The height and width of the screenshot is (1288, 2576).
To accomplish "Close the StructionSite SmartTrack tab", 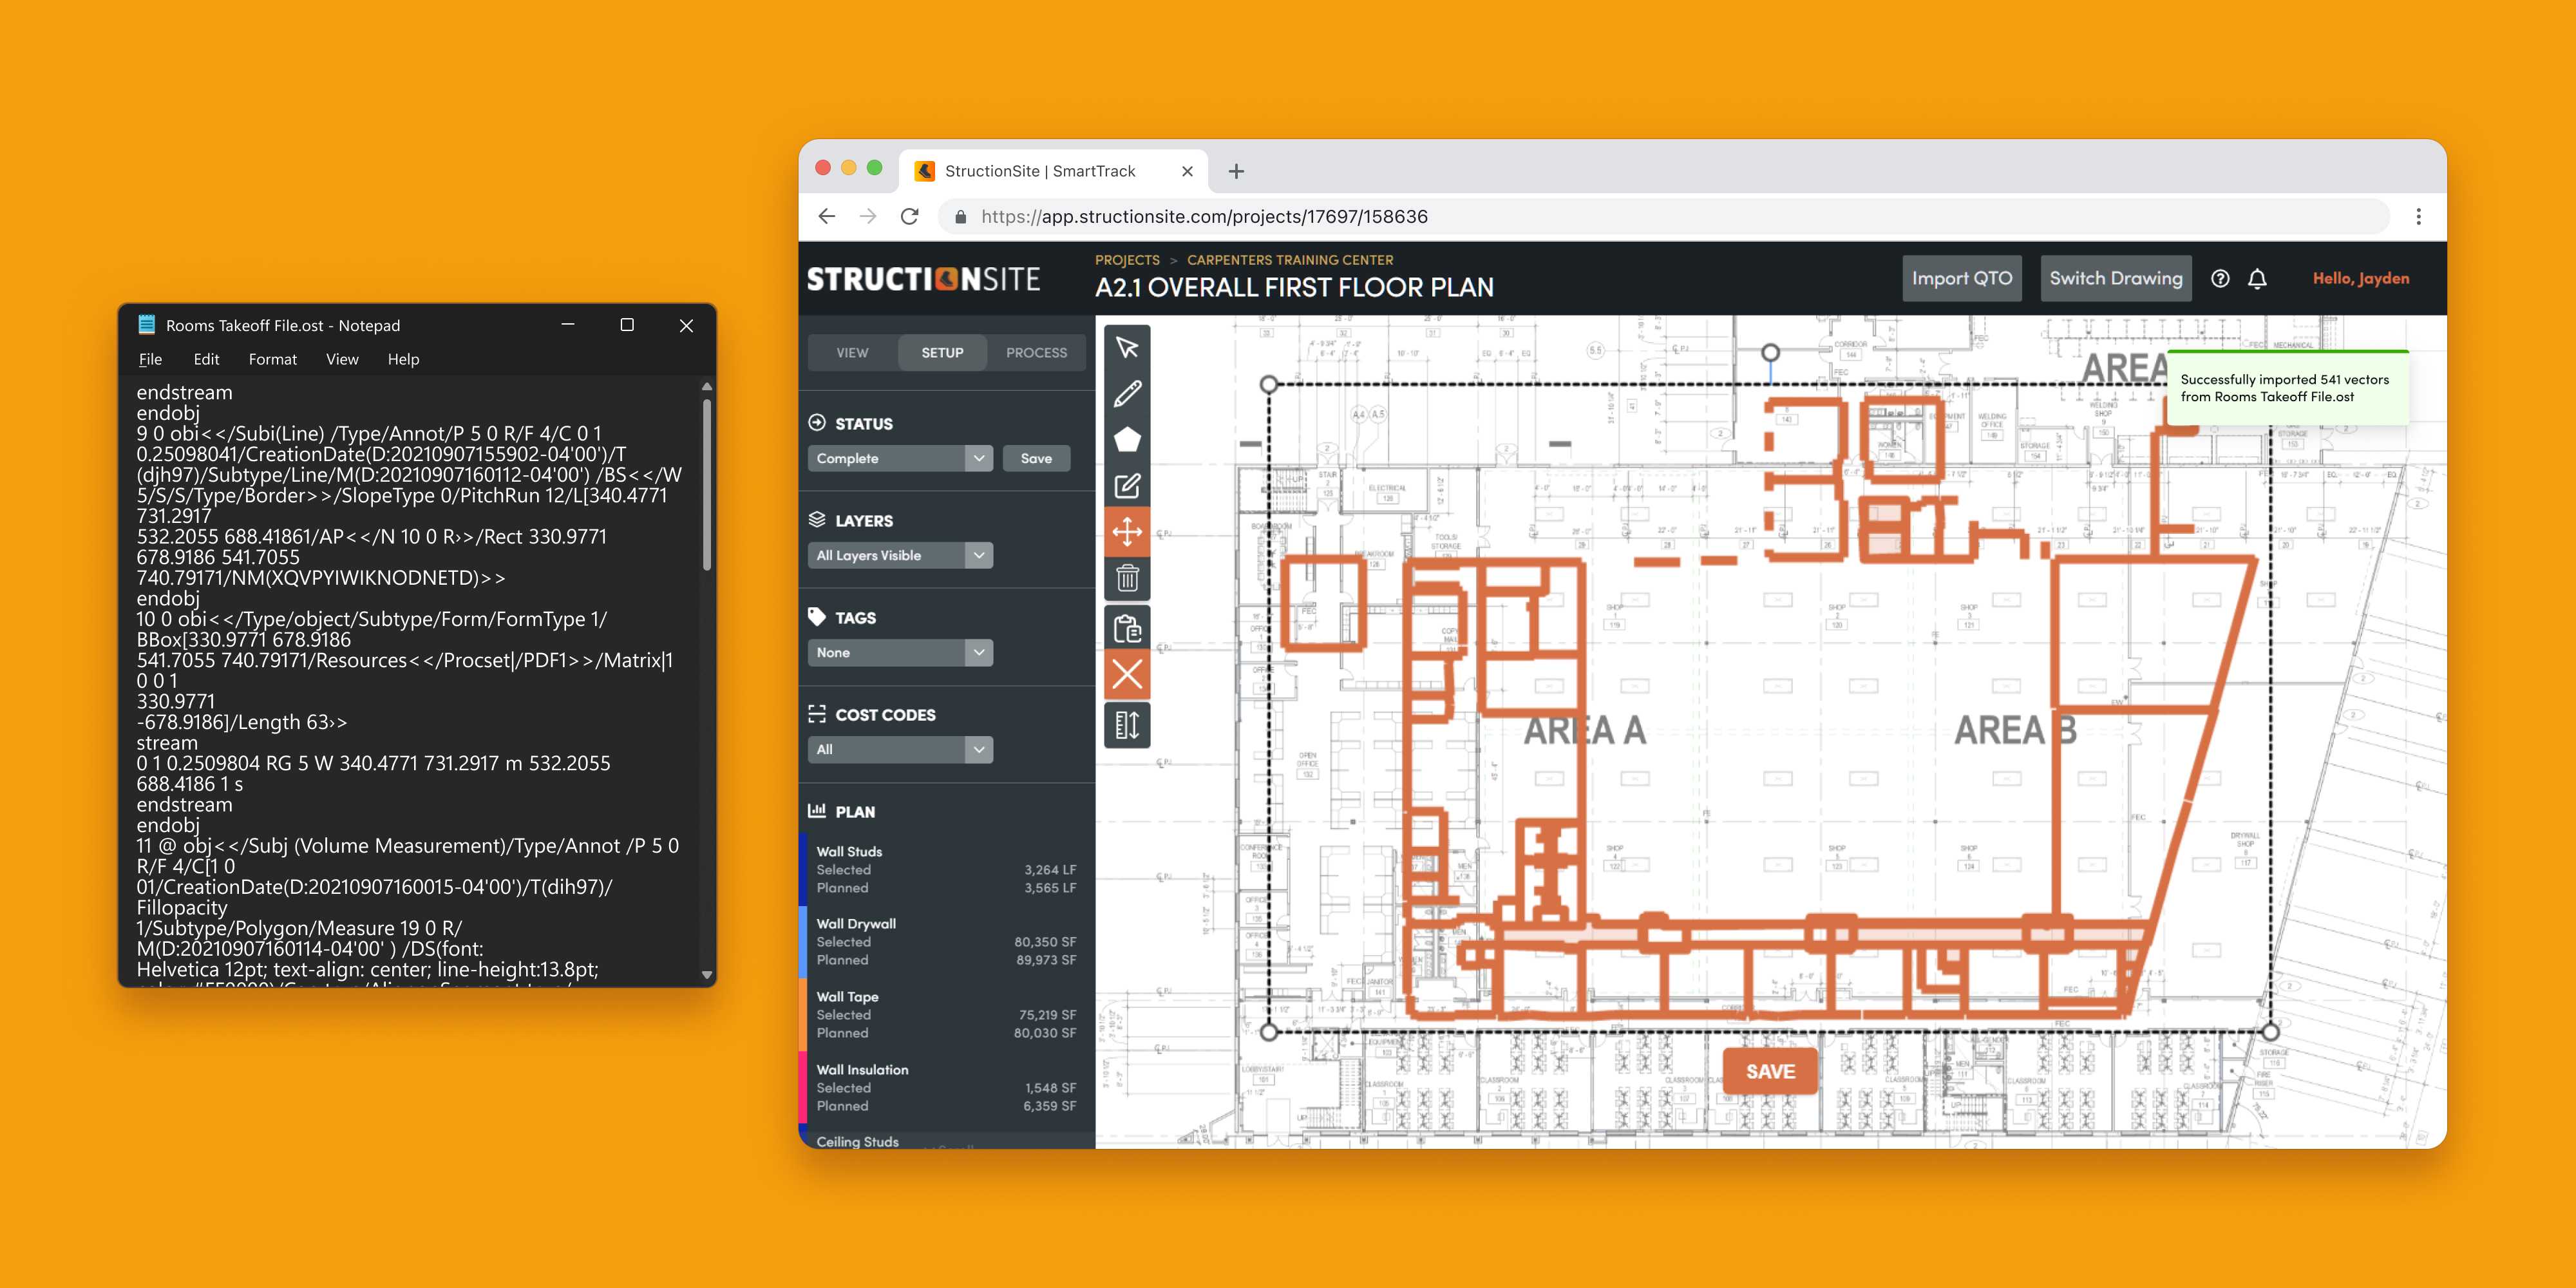I will (x=1187, y=171).
